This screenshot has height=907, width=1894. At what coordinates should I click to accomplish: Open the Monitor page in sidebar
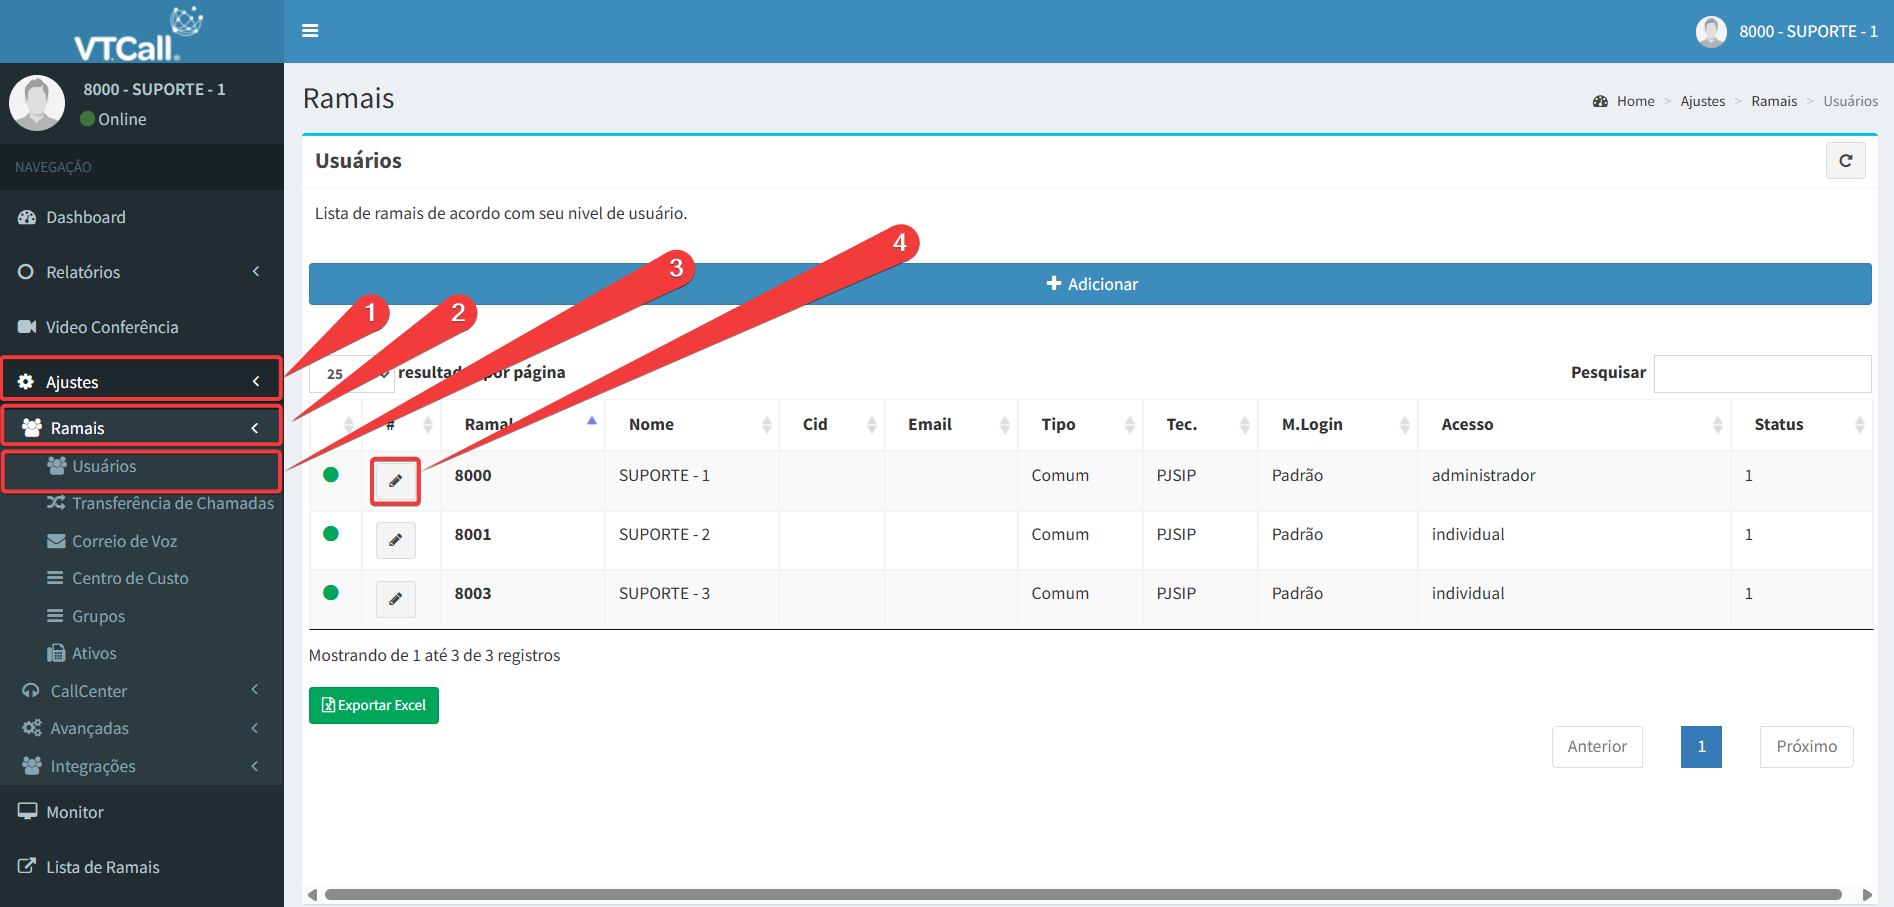point(74,812)
